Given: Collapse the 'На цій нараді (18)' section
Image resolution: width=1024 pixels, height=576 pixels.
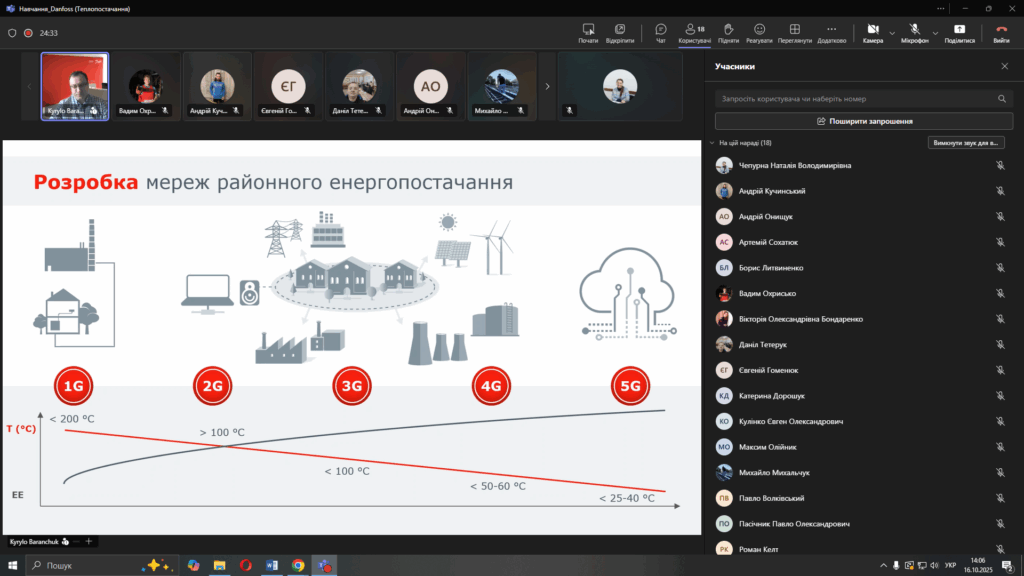Looking at the screenshot, I should pos(711,143).
